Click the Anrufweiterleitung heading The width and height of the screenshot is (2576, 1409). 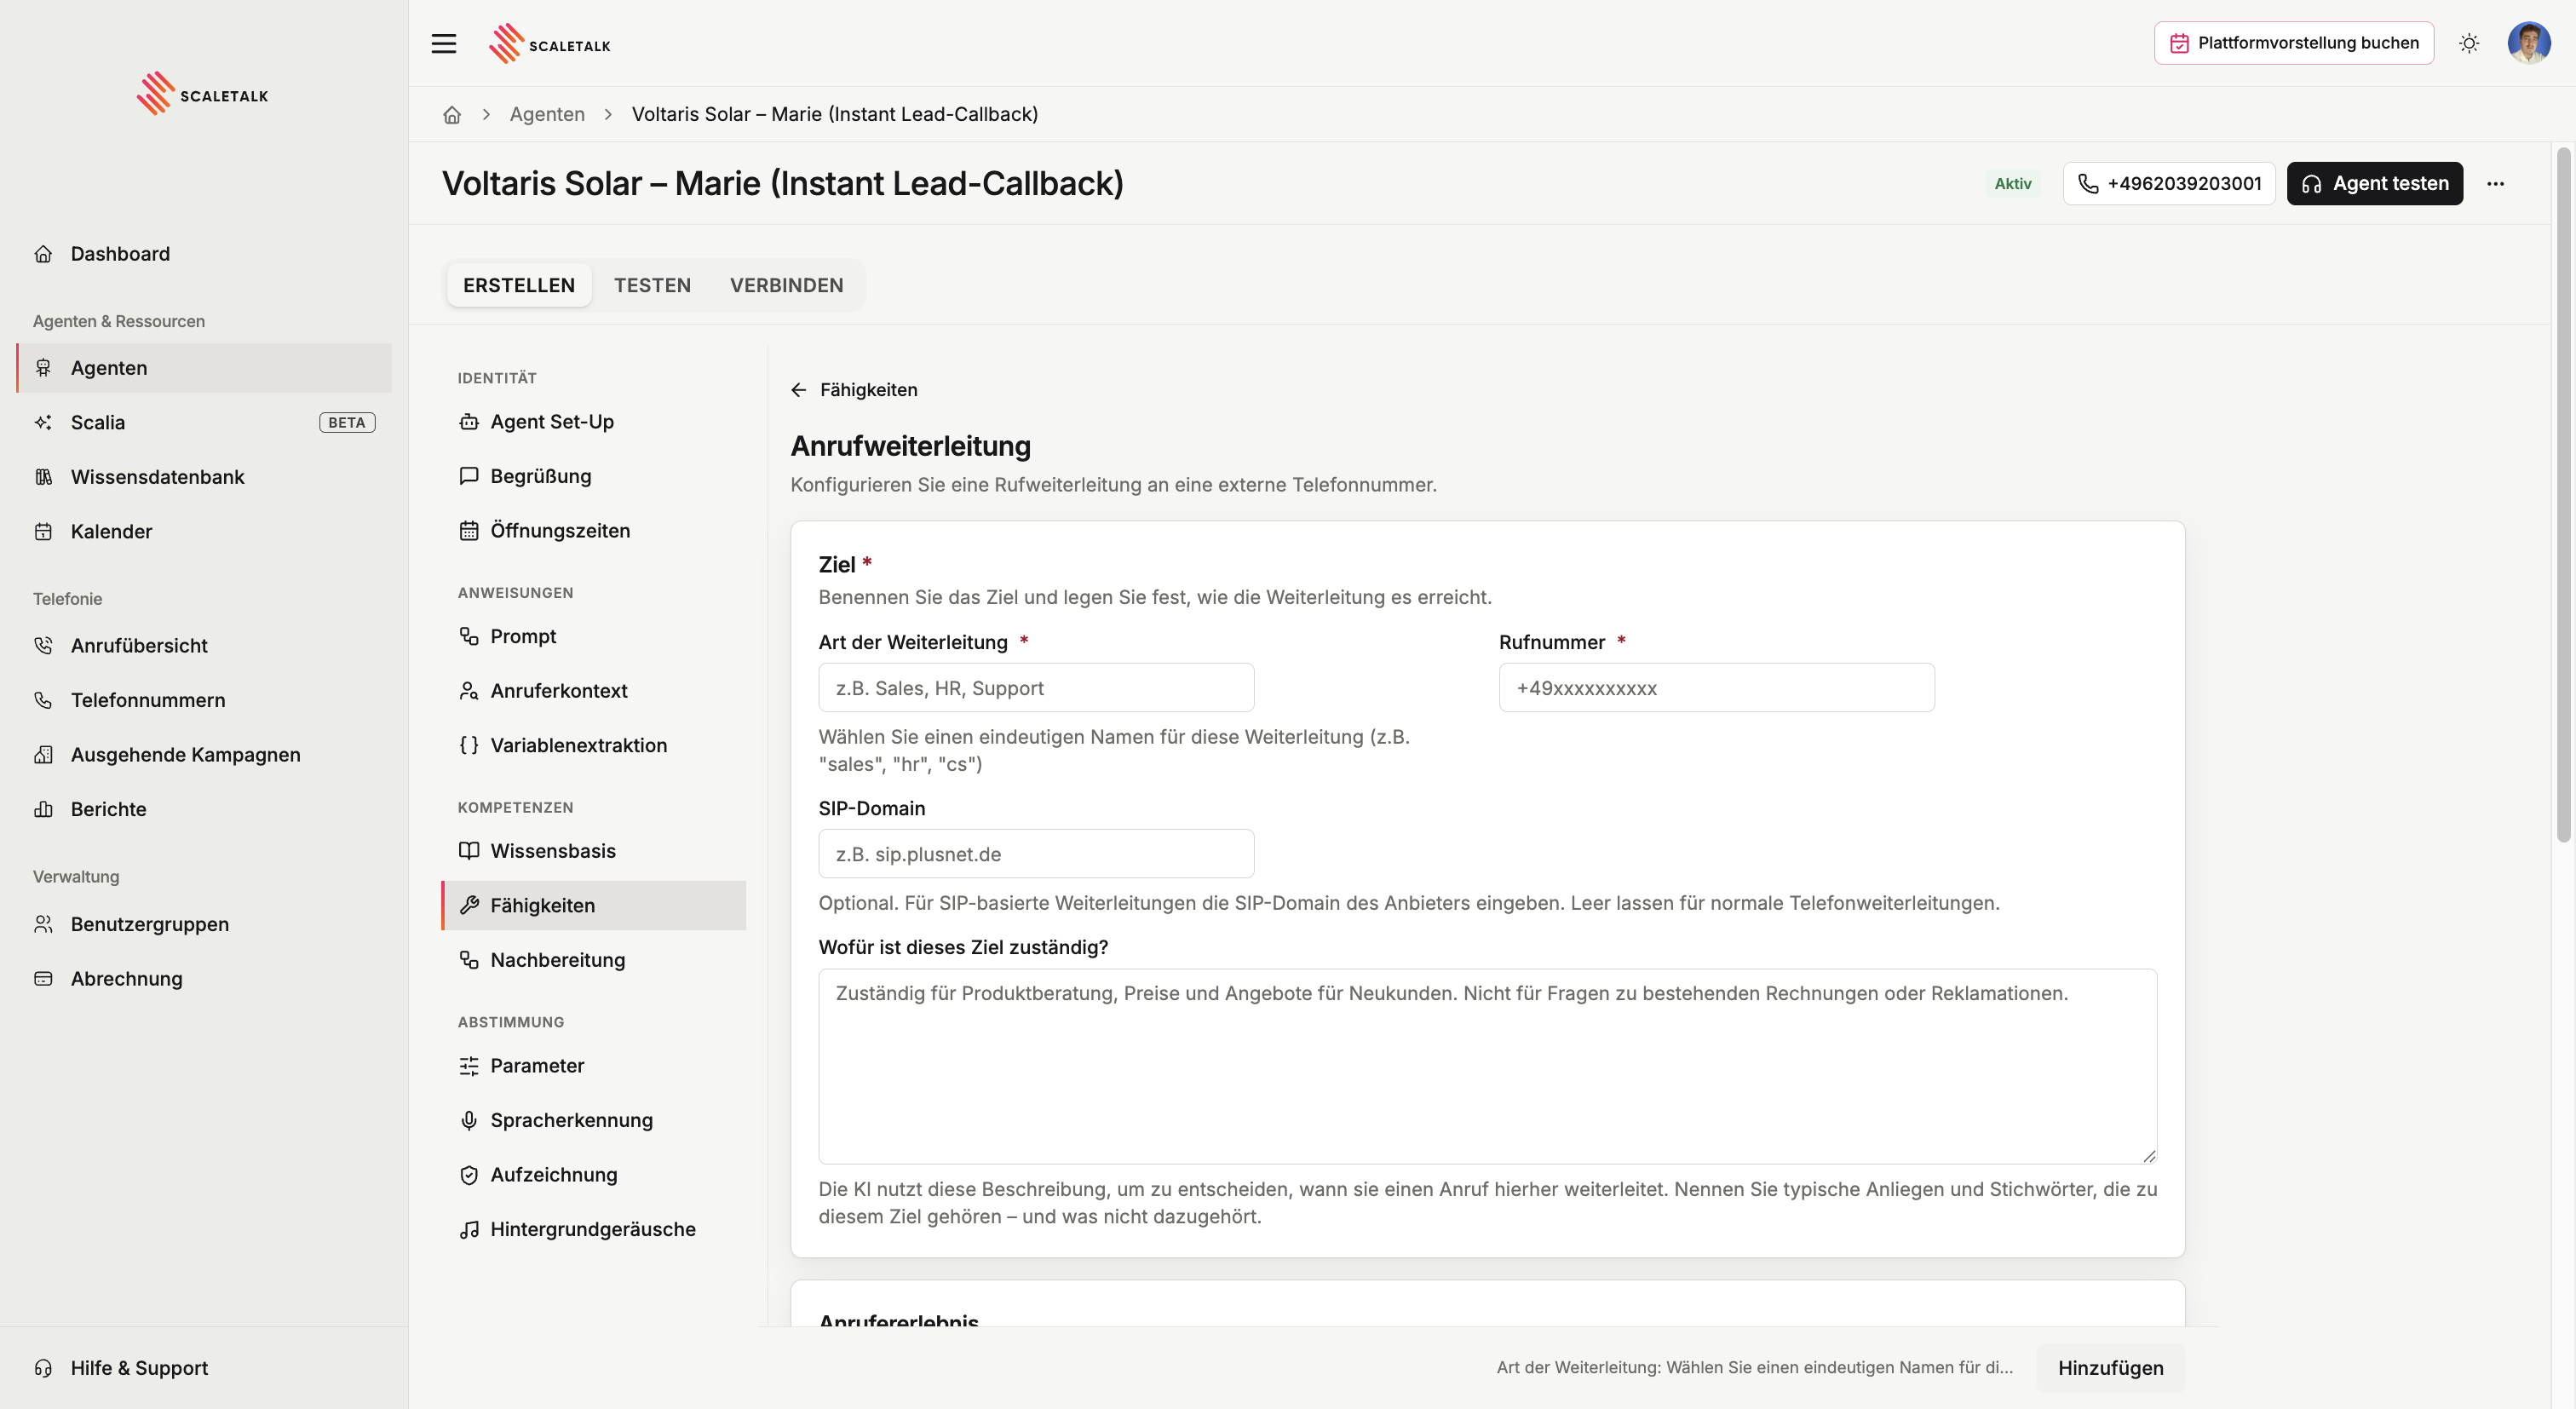(910, 446)
